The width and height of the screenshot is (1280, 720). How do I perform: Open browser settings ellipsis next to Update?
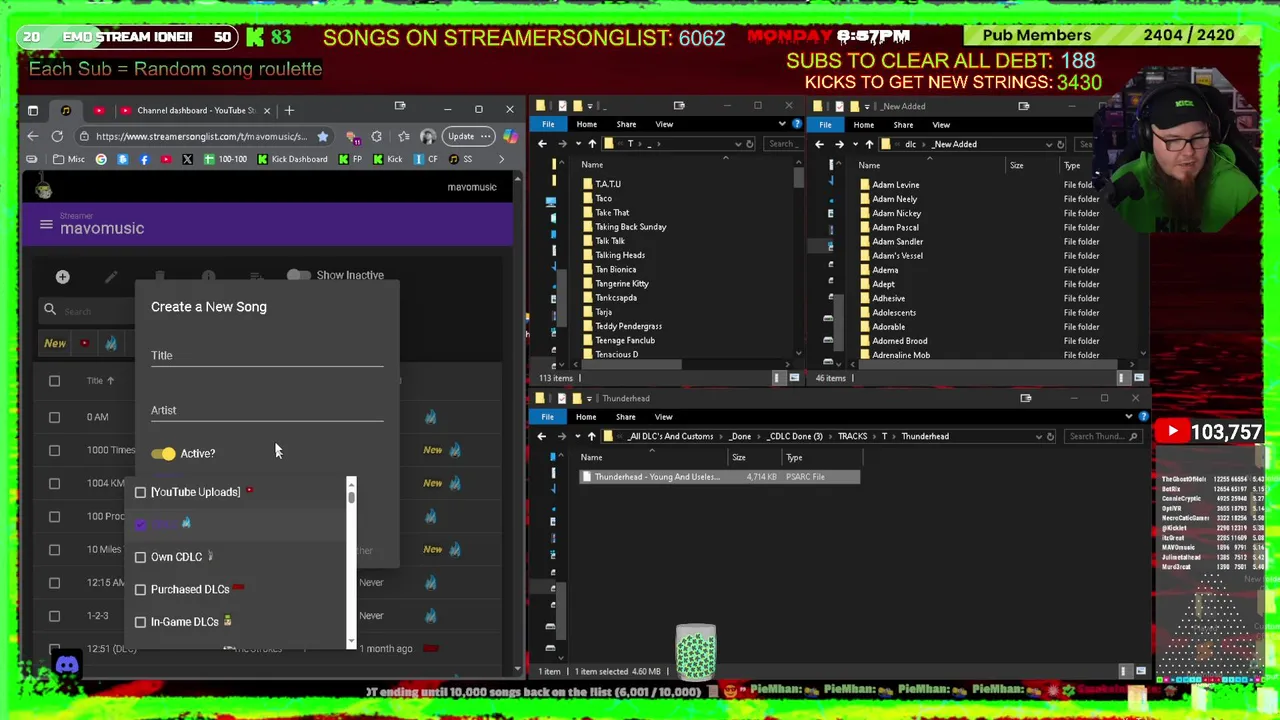486,136
